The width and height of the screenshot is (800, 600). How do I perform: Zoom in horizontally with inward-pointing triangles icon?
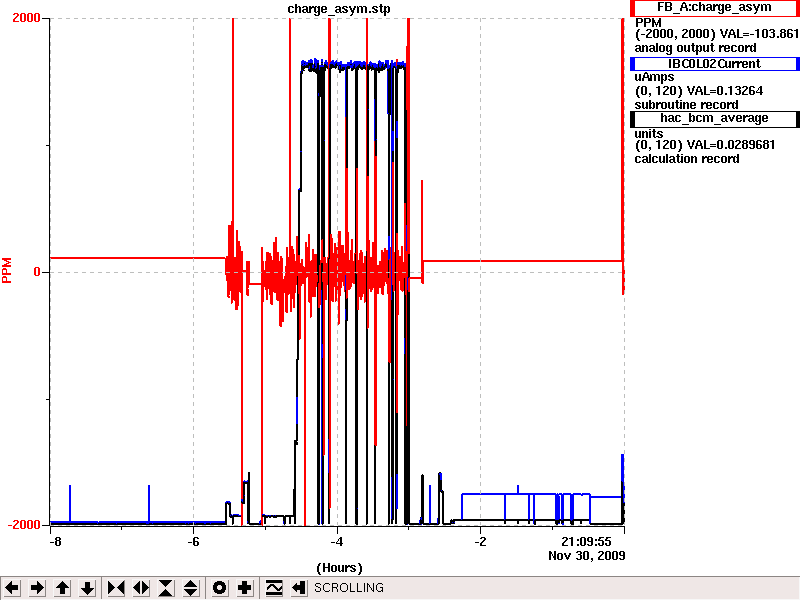(x=116, y=588)
